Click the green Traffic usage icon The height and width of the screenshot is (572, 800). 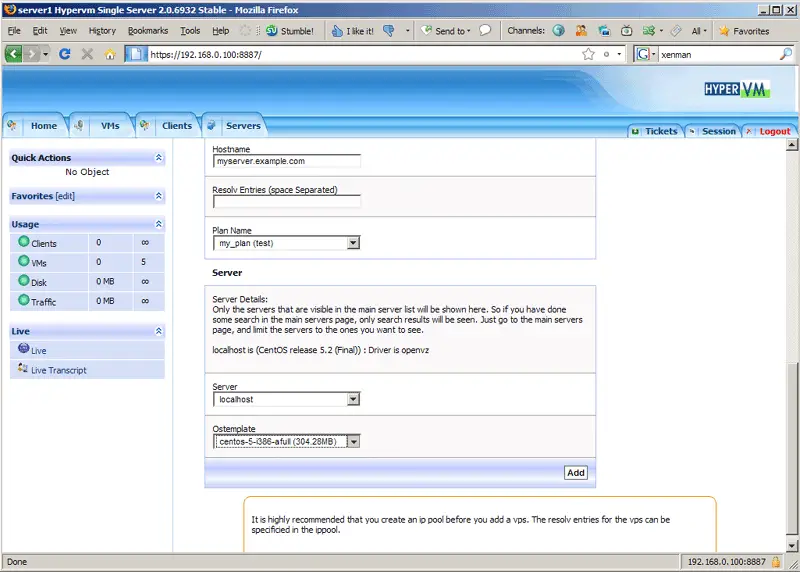click(x=23, y=300)
